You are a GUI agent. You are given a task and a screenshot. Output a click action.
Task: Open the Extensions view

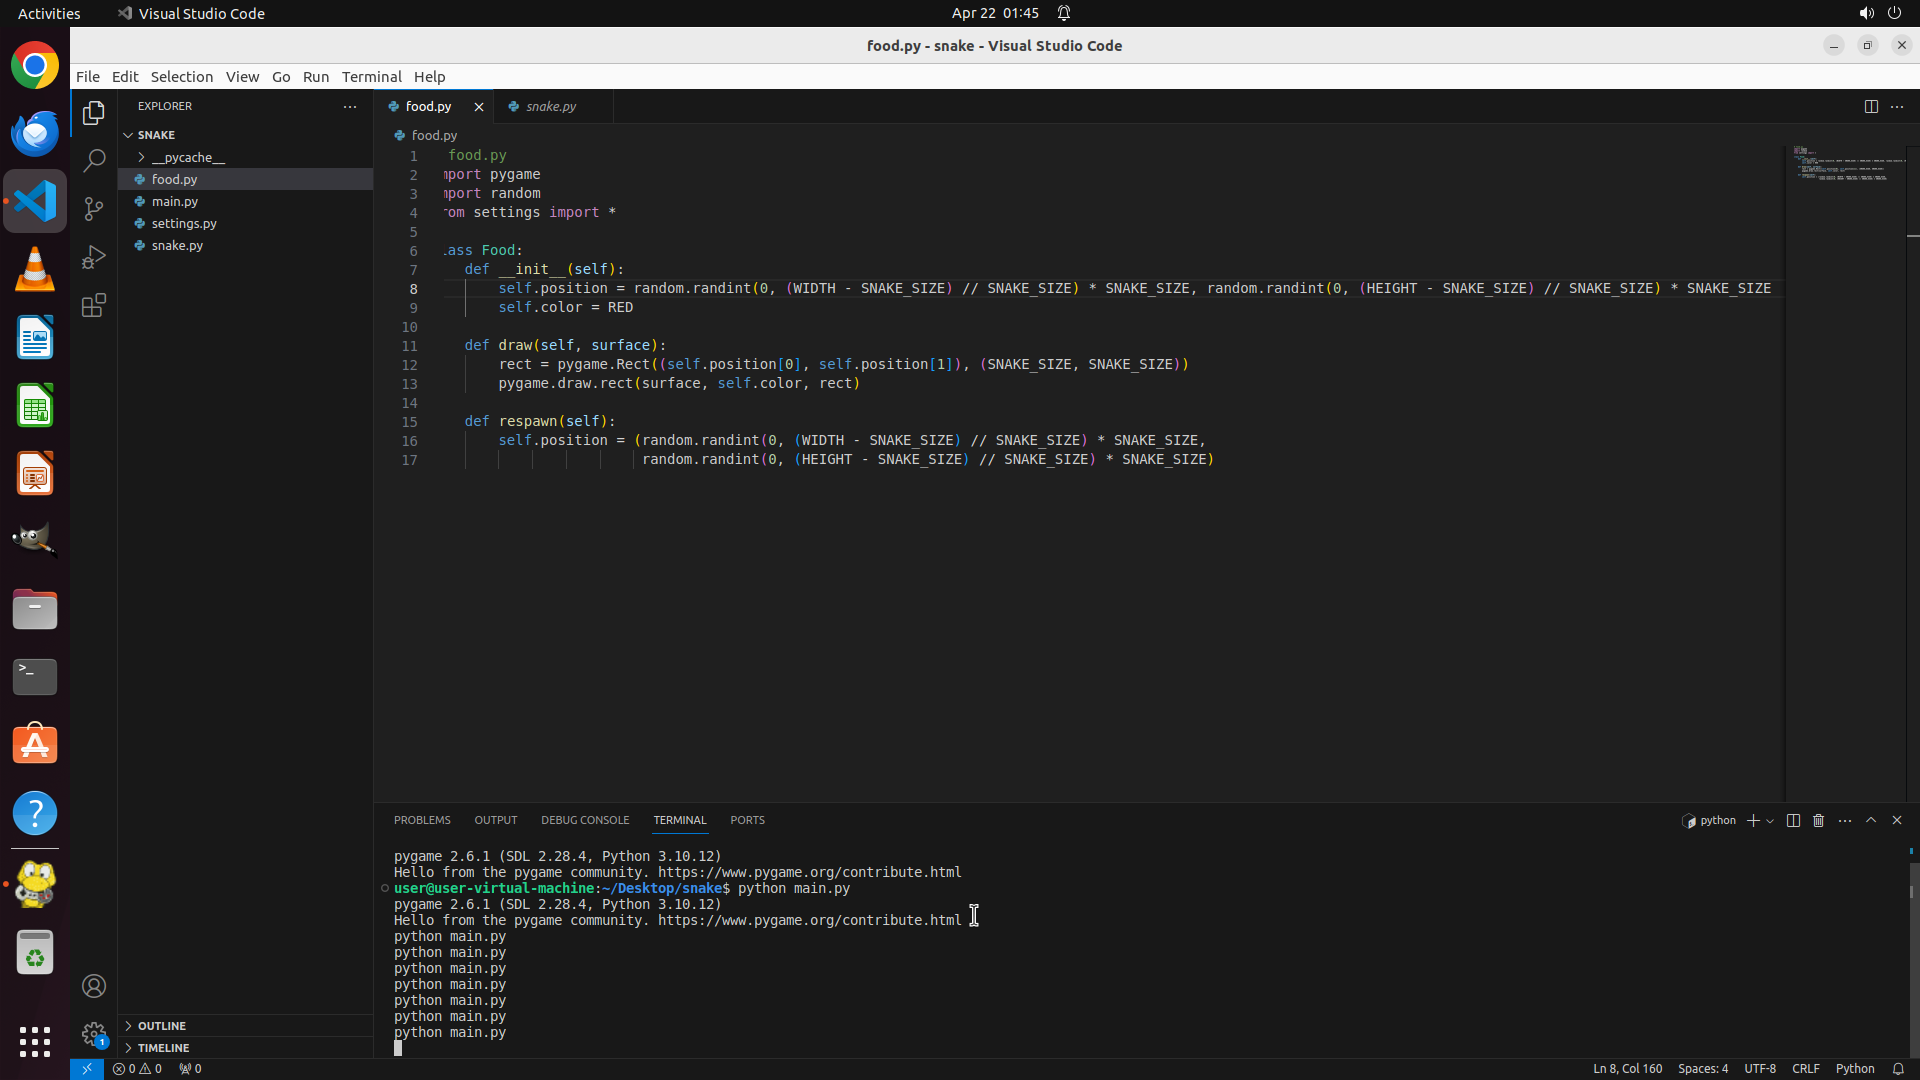[x=94, y=306]
